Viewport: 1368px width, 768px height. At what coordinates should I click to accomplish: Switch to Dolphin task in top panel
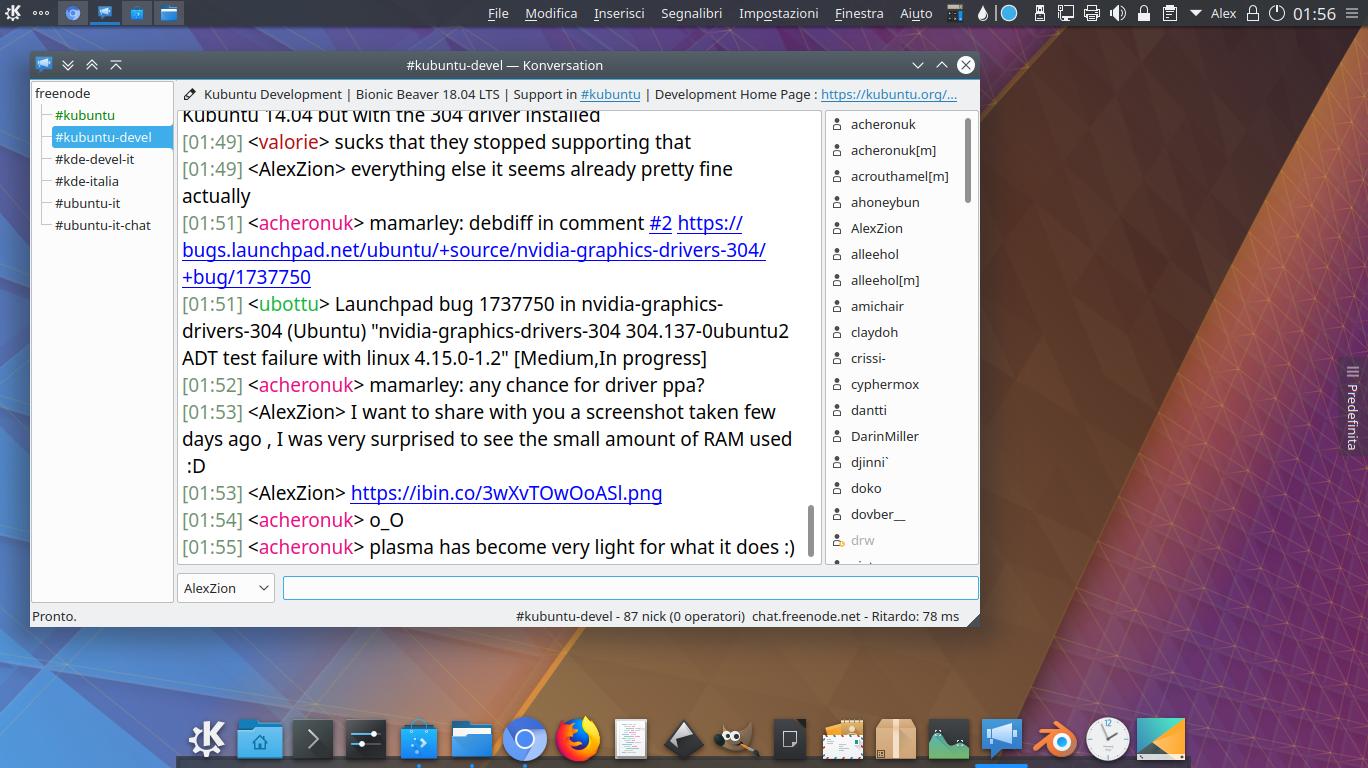[x=169, y=13]
